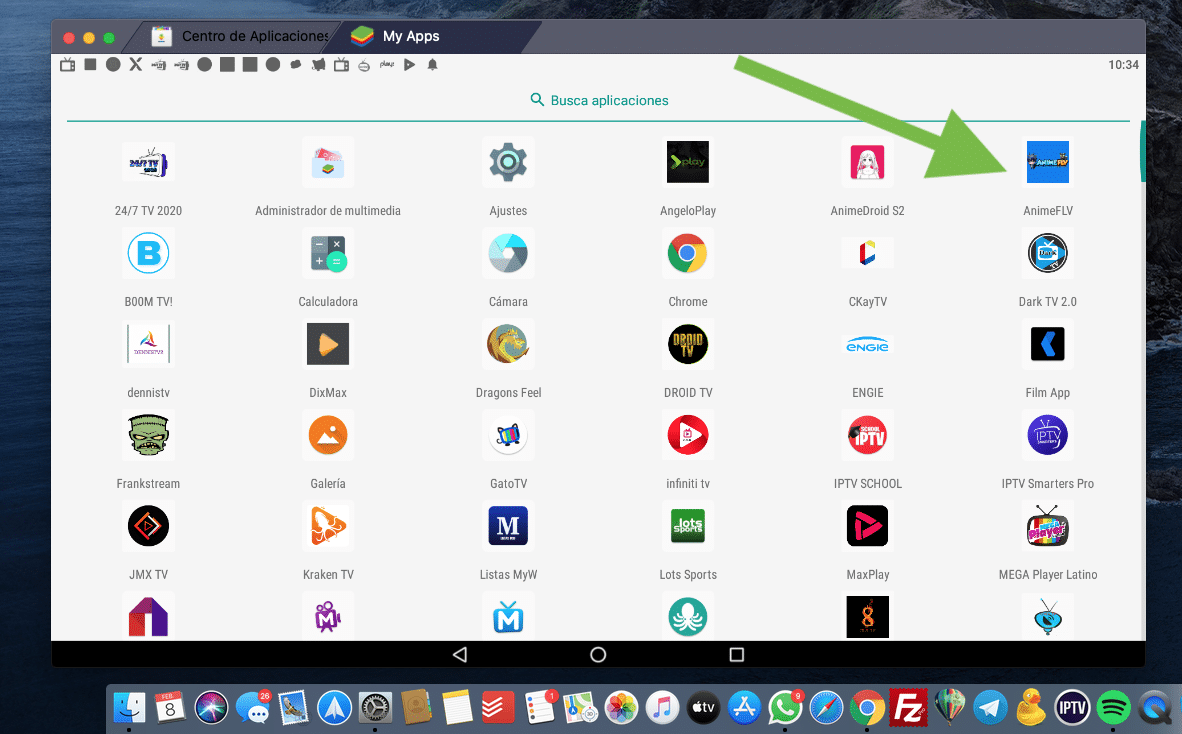Launch GatoTV

pos(508,435)
